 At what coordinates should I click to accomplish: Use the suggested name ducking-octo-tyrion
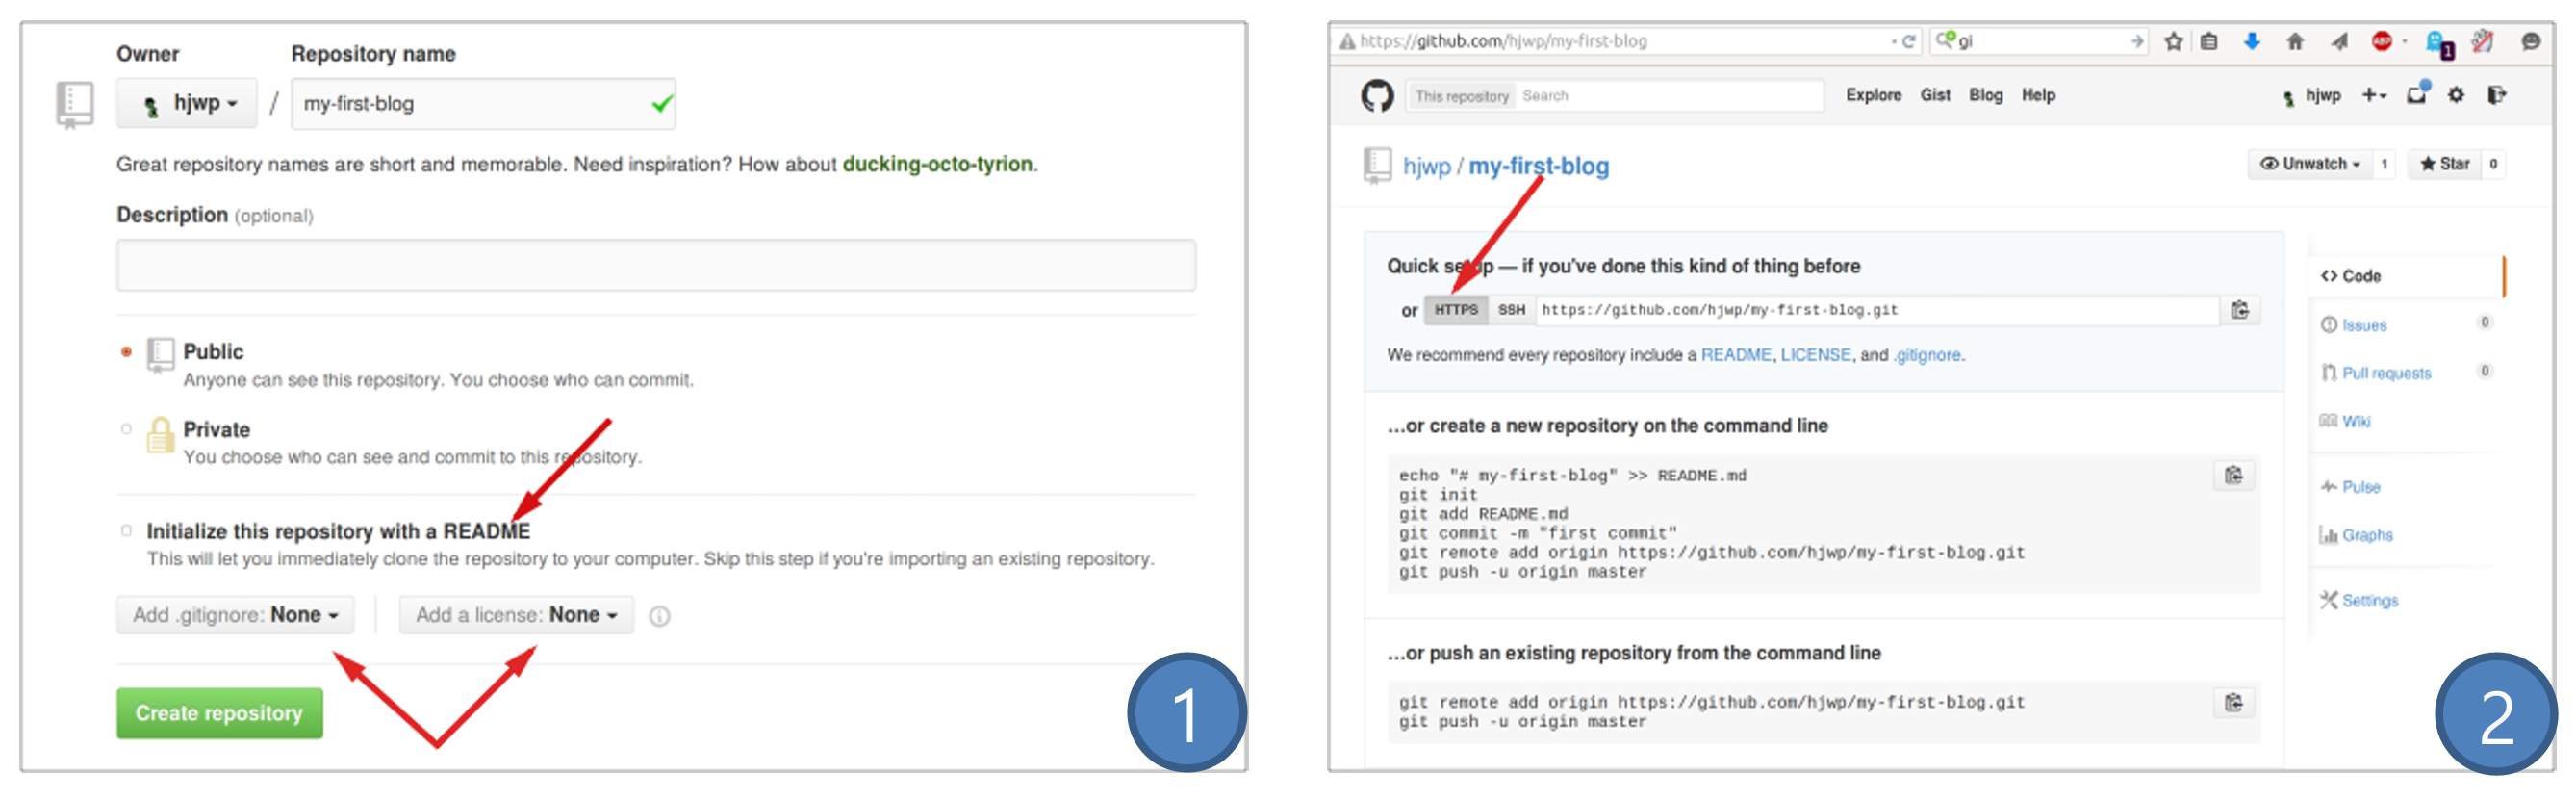[937, 164]
